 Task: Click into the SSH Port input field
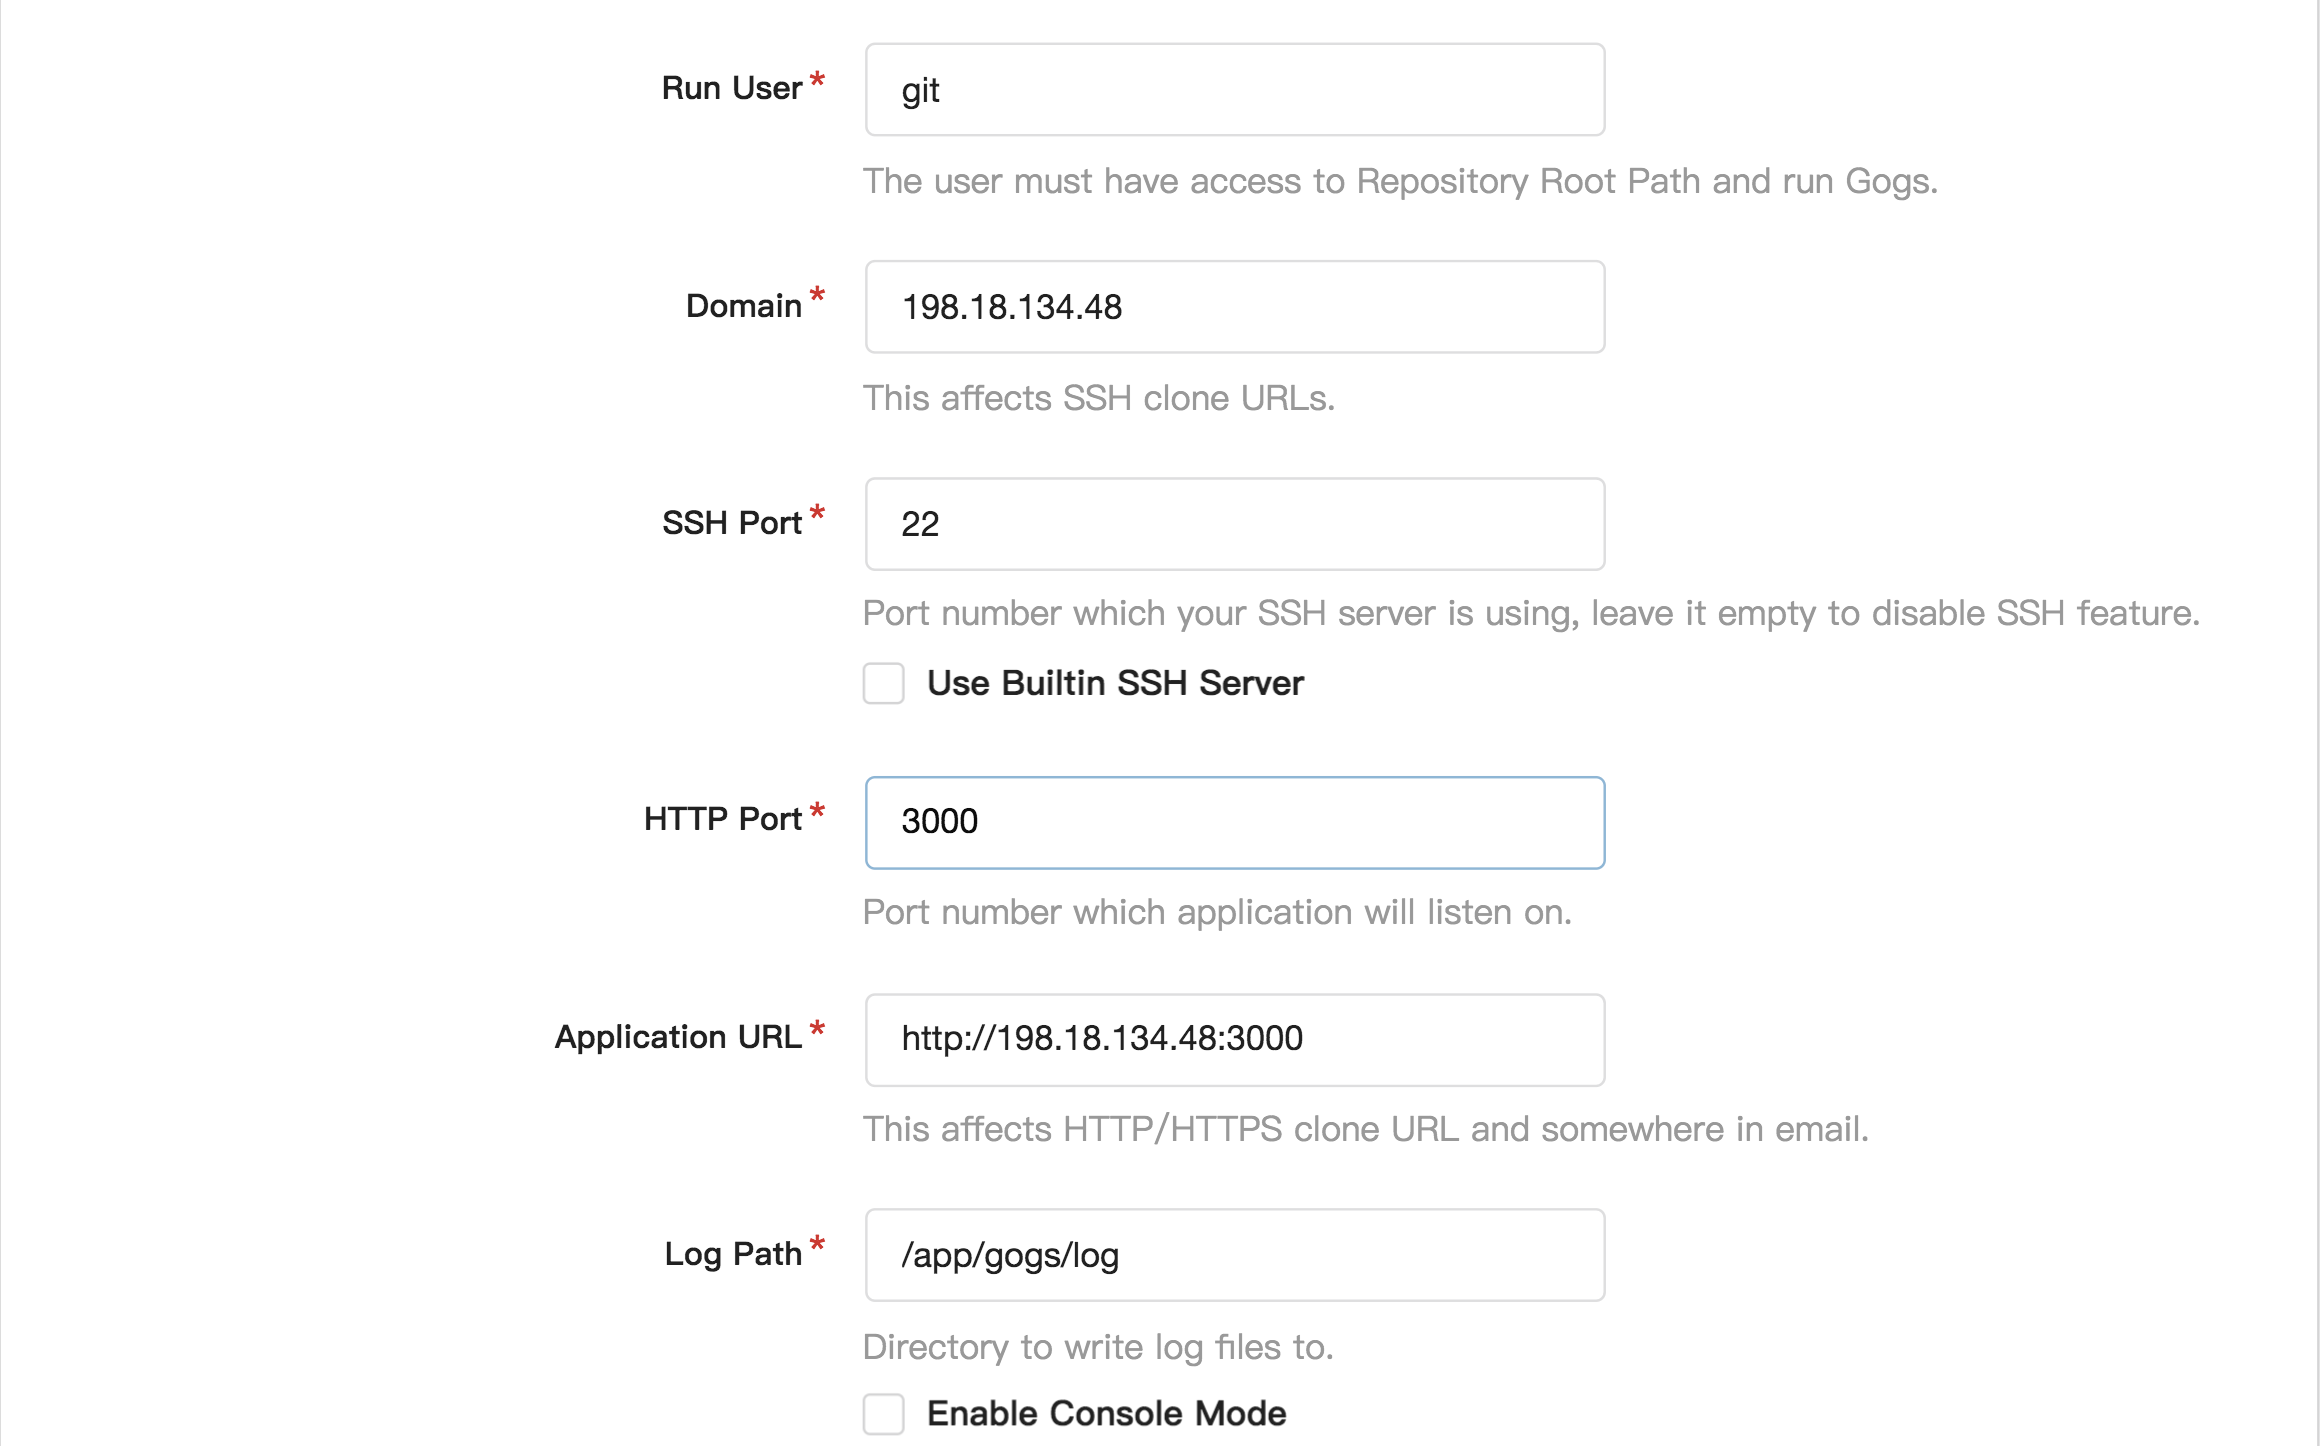point(1233,523)
